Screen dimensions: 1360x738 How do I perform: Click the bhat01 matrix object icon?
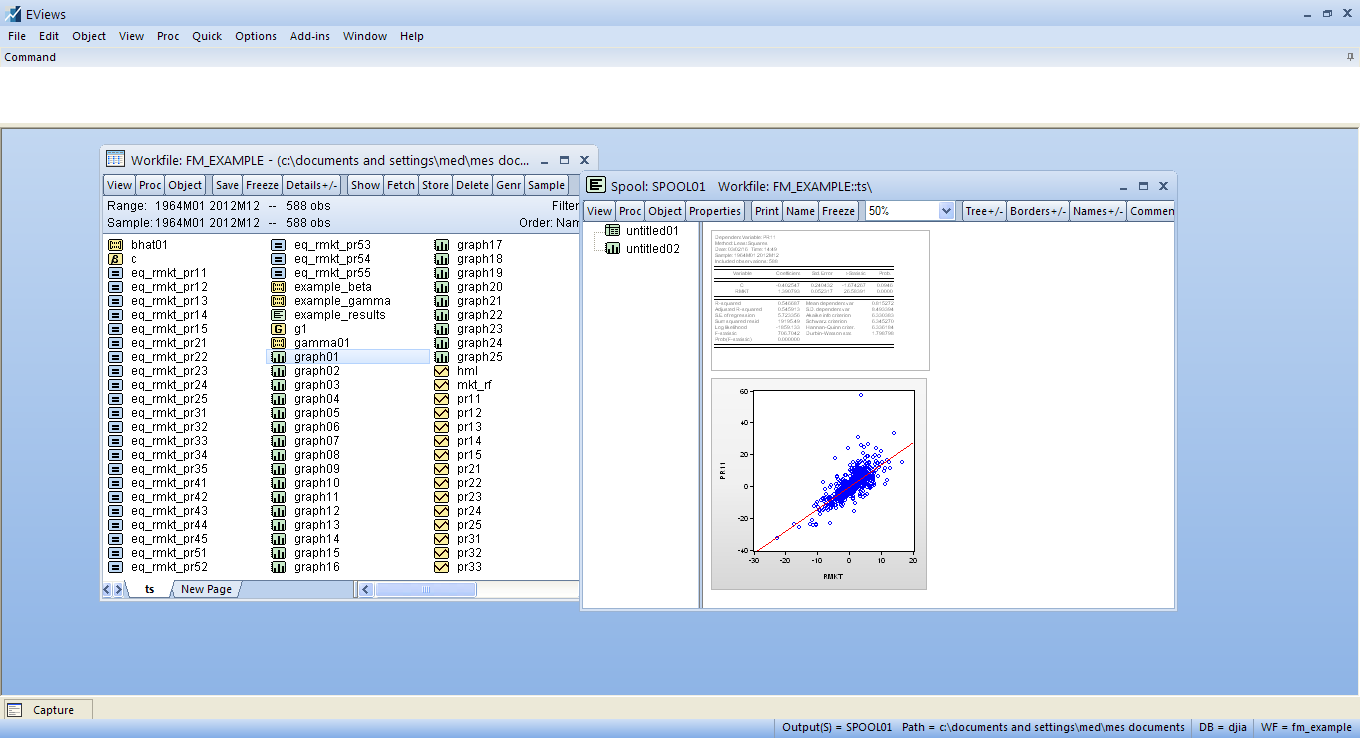pyautogui.click(x=115, y=245)
